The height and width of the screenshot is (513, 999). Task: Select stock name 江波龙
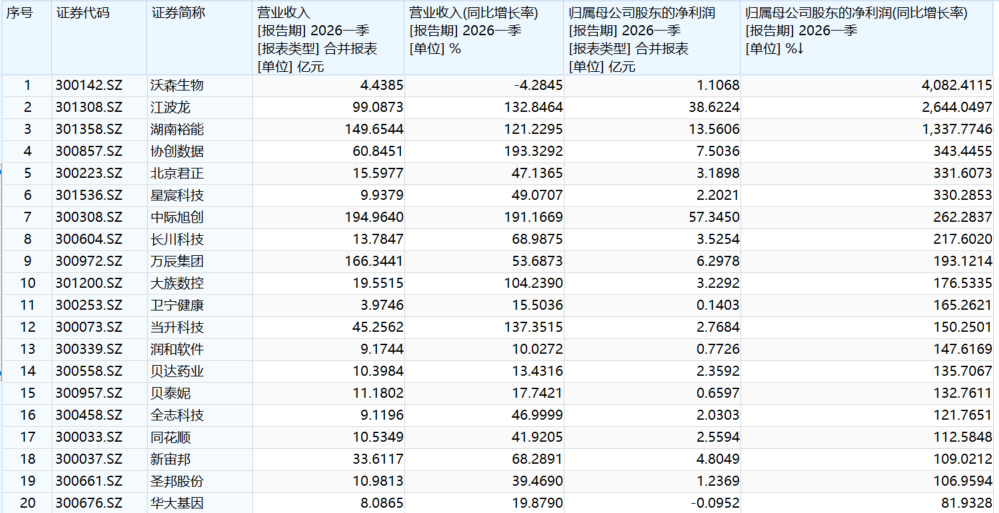click(x=171, y=108)
